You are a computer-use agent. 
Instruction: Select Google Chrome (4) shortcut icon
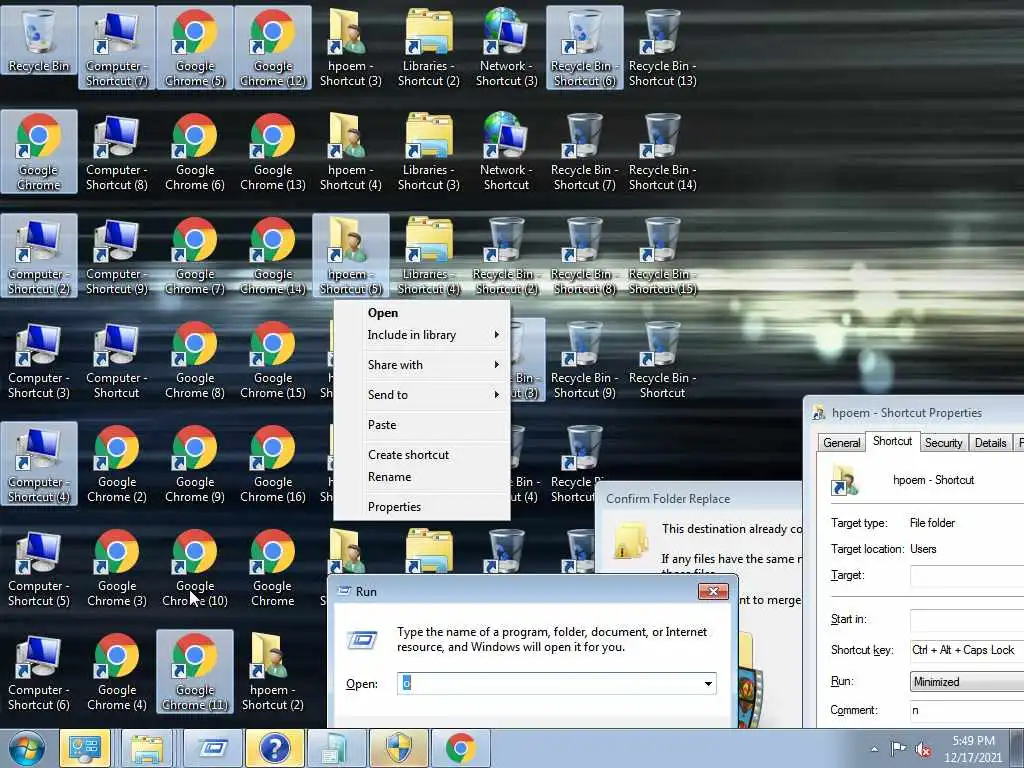[117, 671]
